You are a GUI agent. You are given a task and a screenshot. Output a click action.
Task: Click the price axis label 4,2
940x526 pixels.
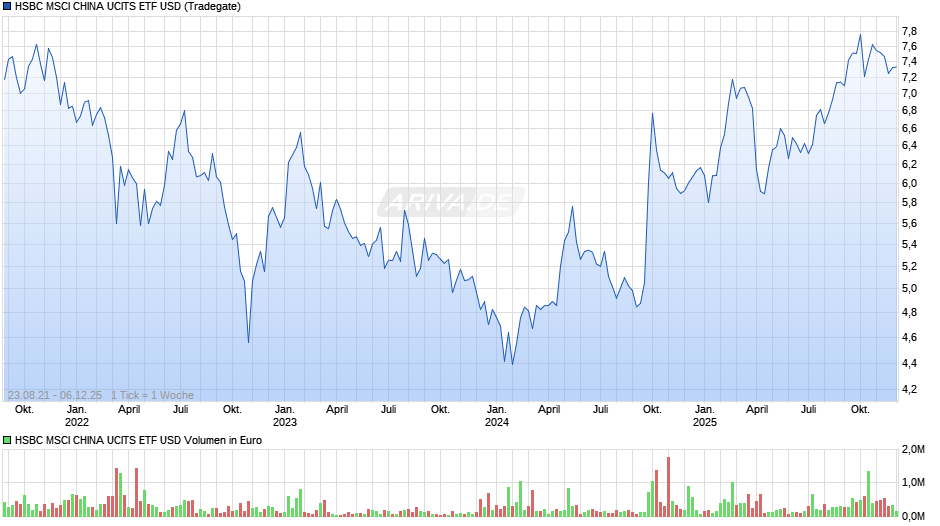pyautogui.click(x=909, y=390)
